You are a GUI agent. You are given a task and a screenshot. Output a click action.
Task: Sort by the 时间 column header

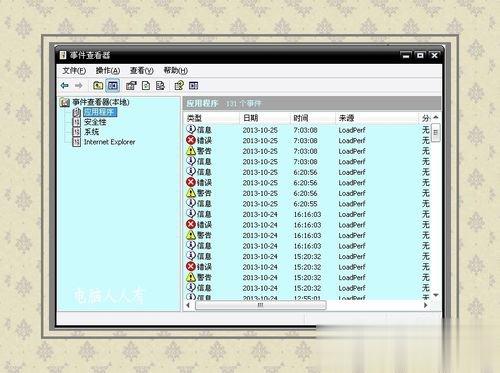point(313,118)
